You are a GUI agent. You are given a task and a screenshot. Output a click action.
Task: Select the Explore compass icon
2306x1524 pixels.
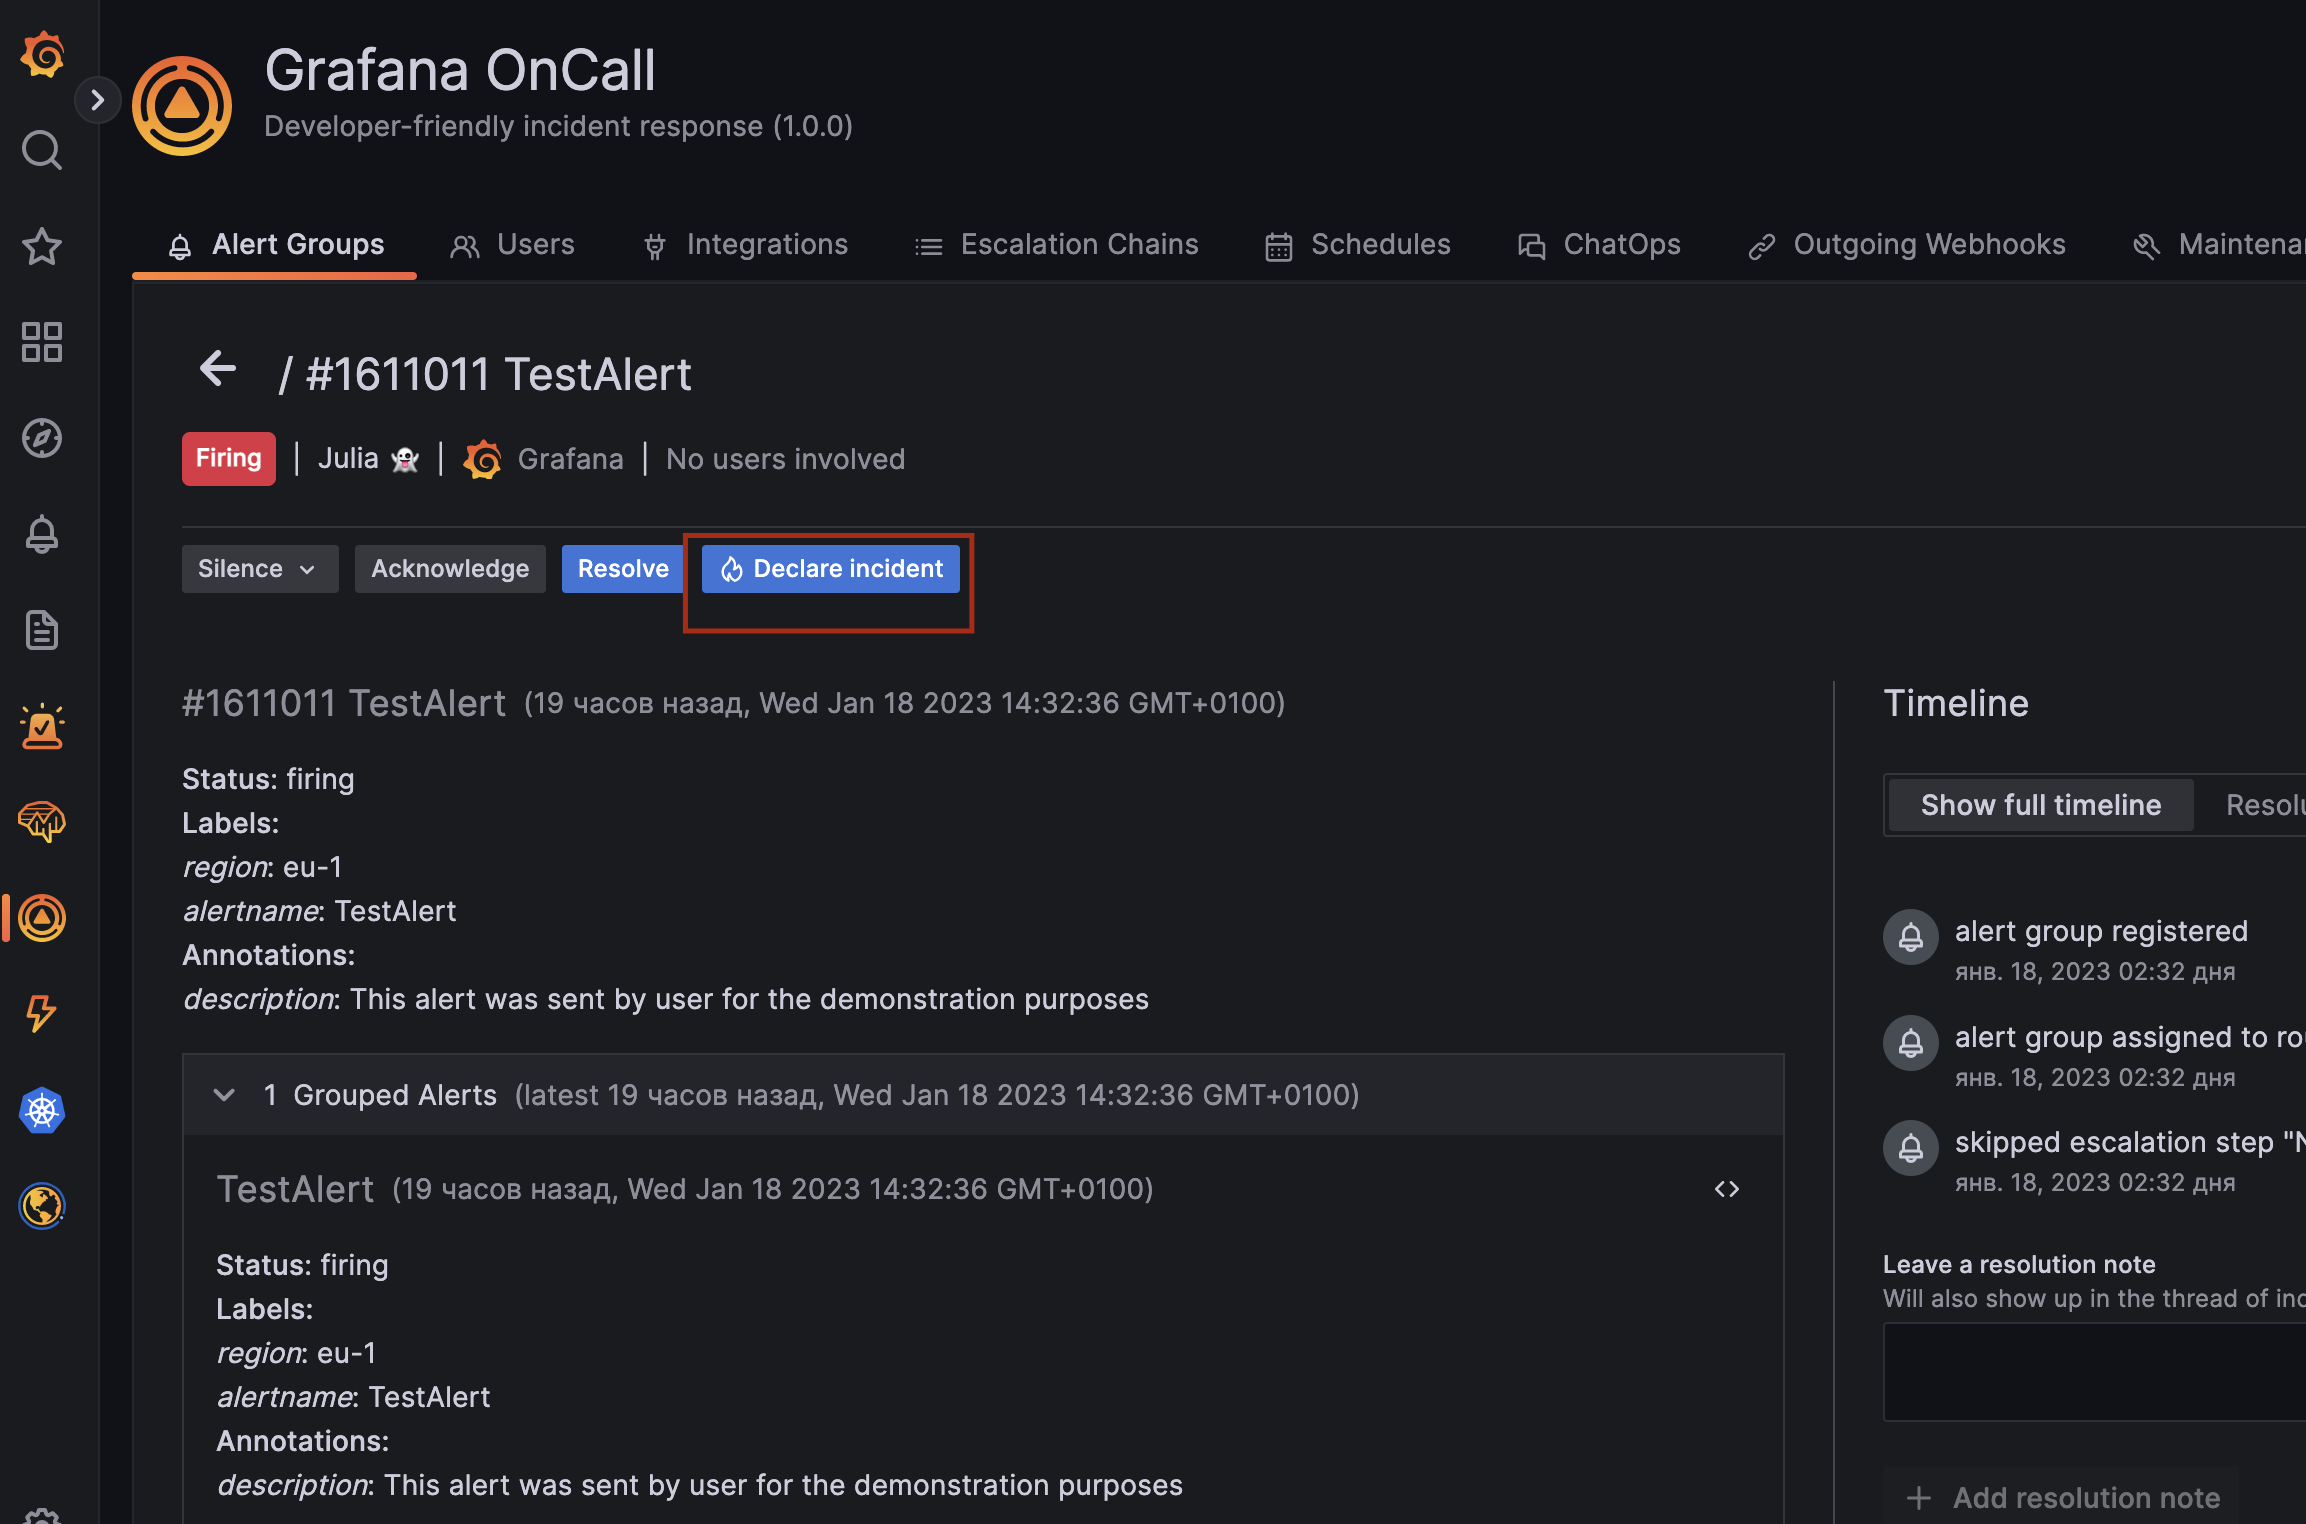41,437
